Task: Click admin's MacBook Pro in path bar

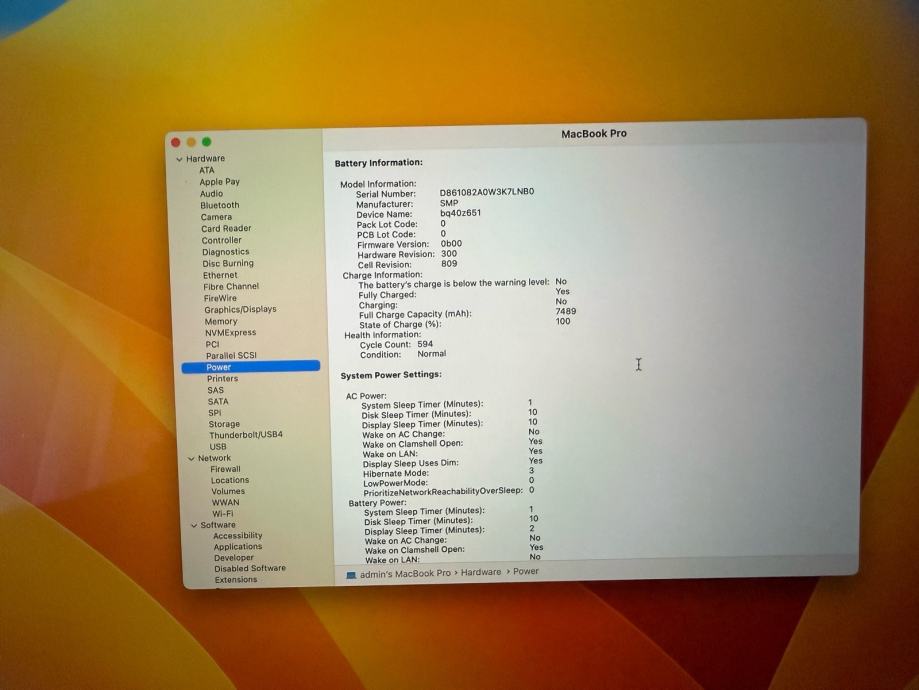Action: [405, 574]
